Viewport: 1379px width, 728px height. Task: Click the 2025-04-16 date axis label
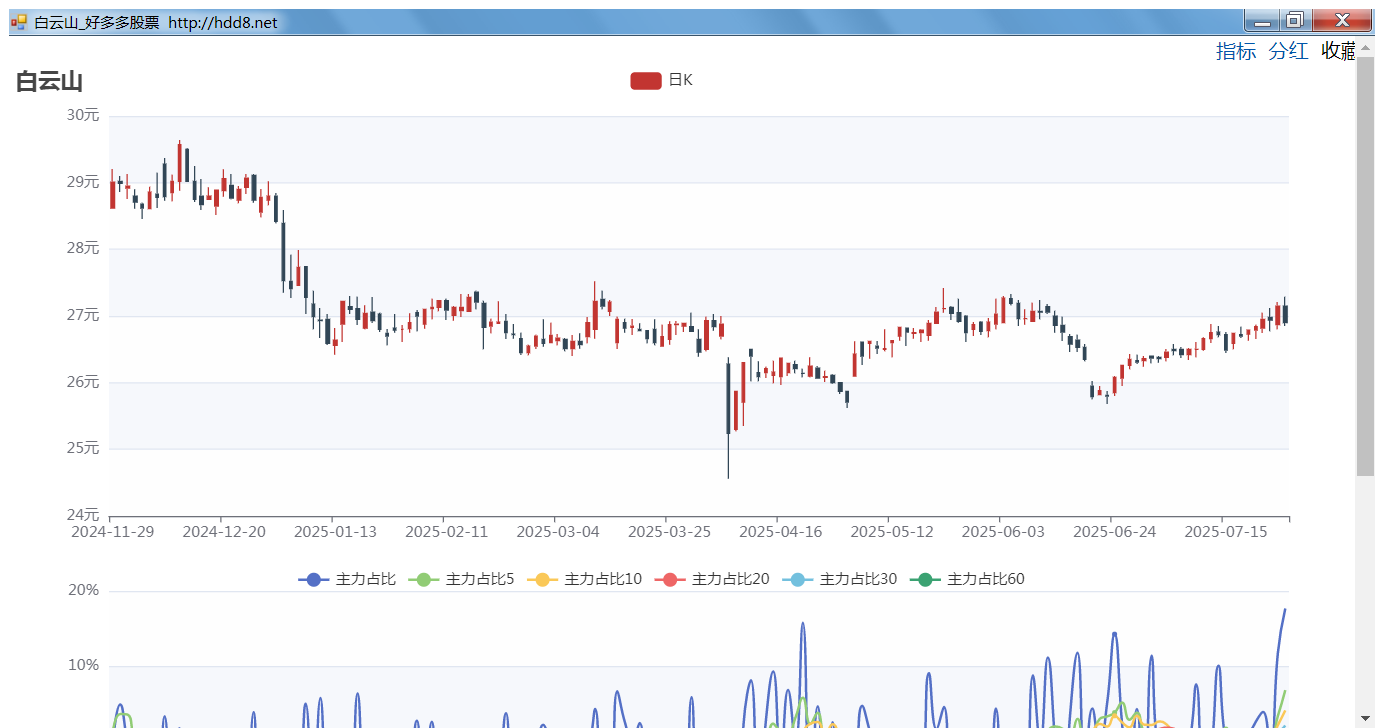pyautogui.click(x=780, y=531)
